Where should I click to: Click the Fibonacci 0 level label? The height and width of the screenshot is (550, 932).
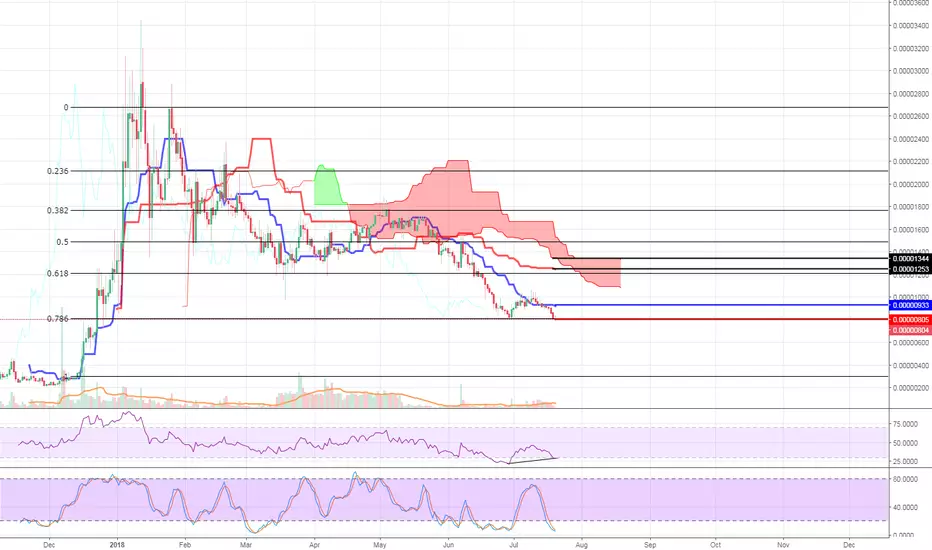[66, 108]
